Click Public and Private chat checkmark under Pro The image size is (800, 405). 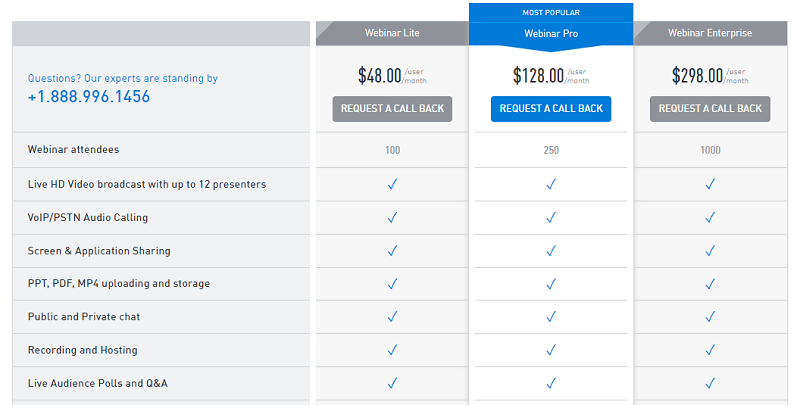[551, 317]
